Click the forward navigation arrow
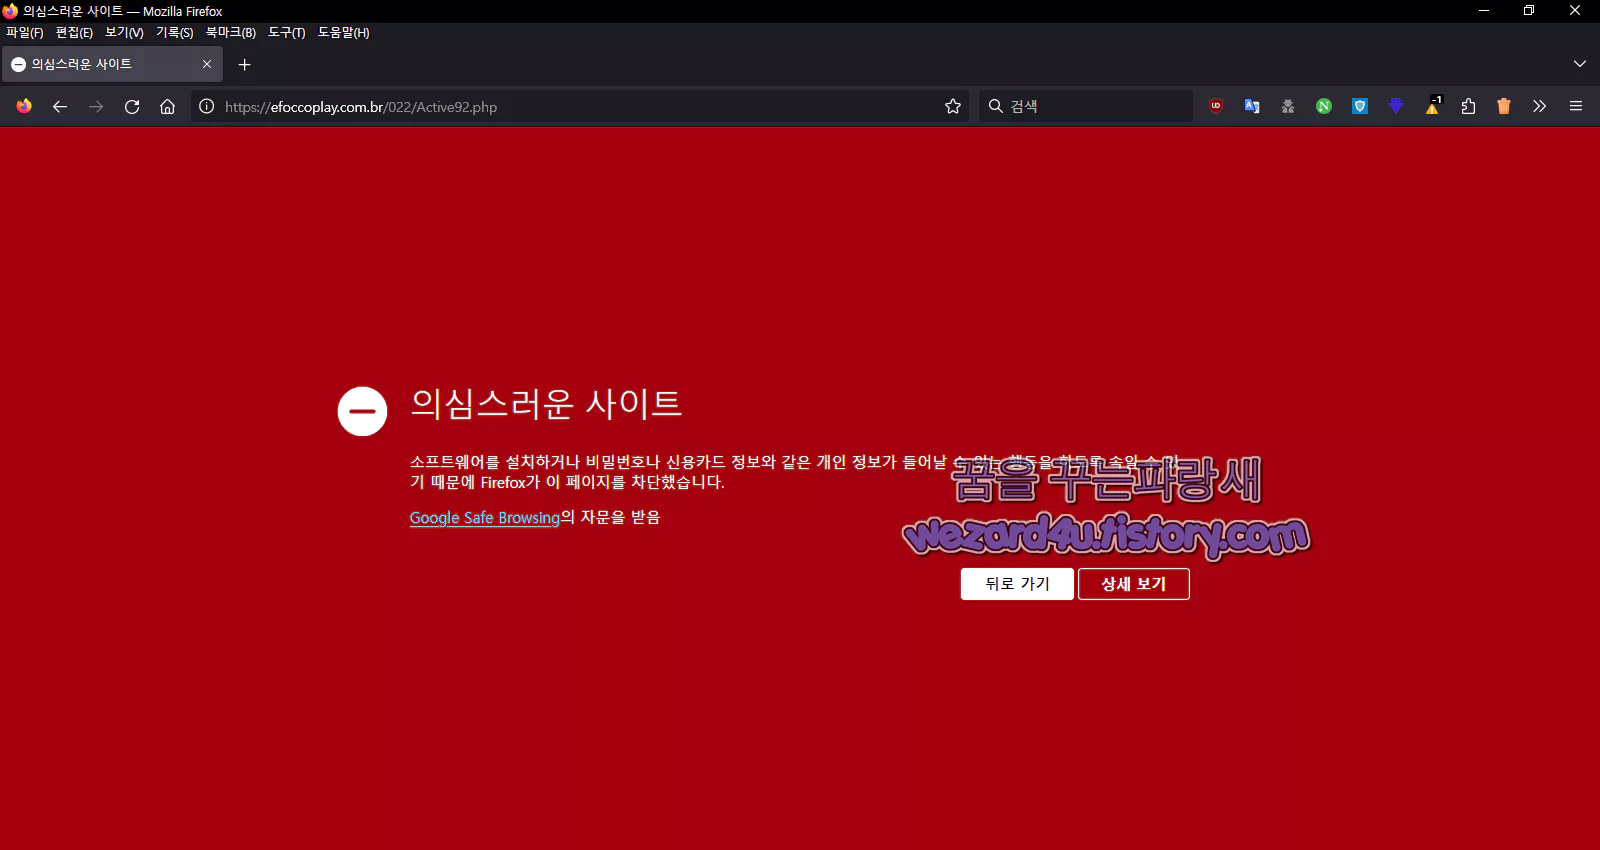1600x850 pixels. pyautogui.click(x=96, y=106)
